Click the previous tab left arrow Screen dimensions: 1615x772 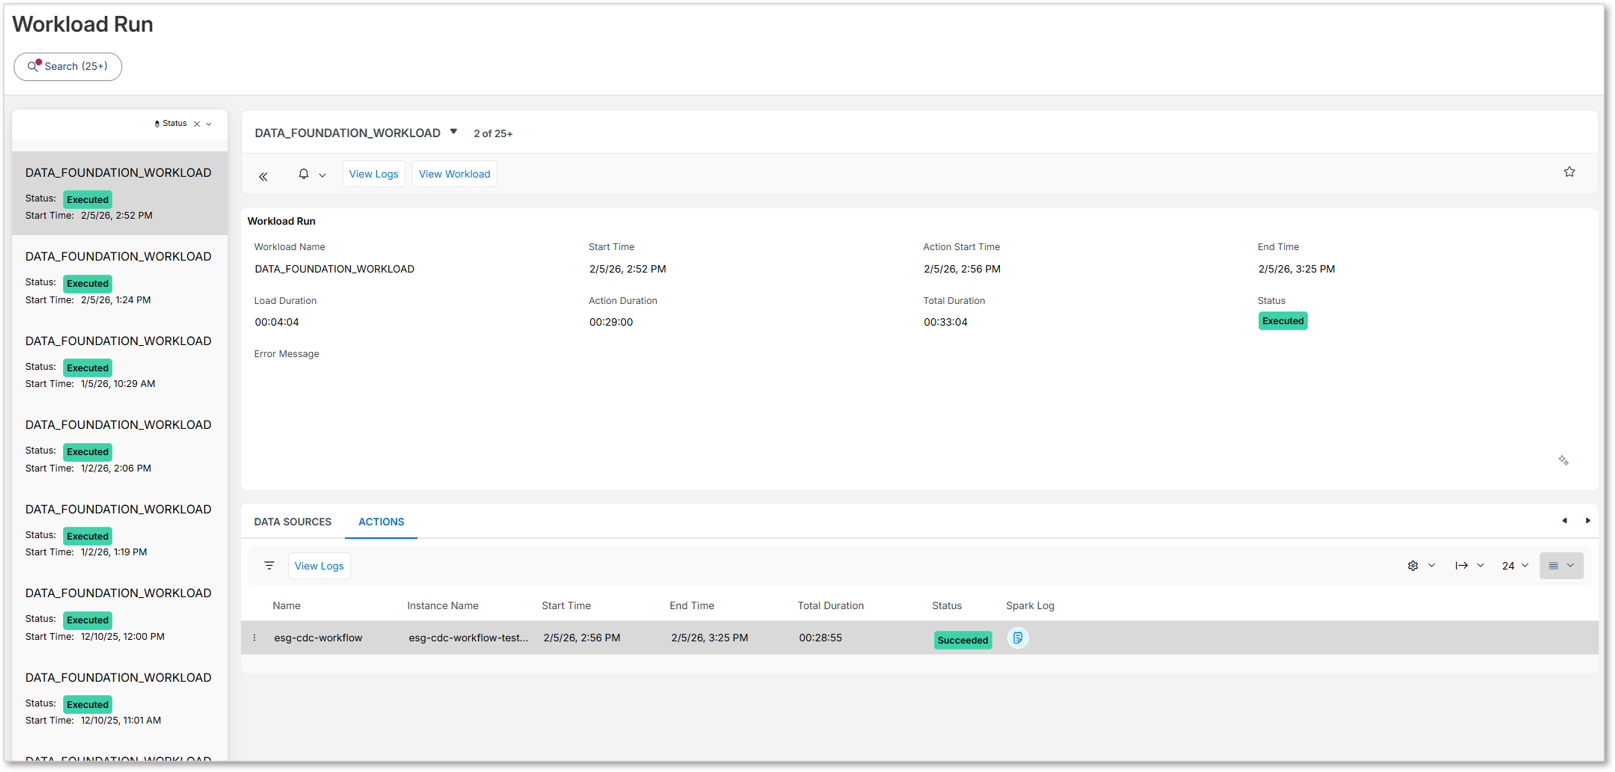1564,521
